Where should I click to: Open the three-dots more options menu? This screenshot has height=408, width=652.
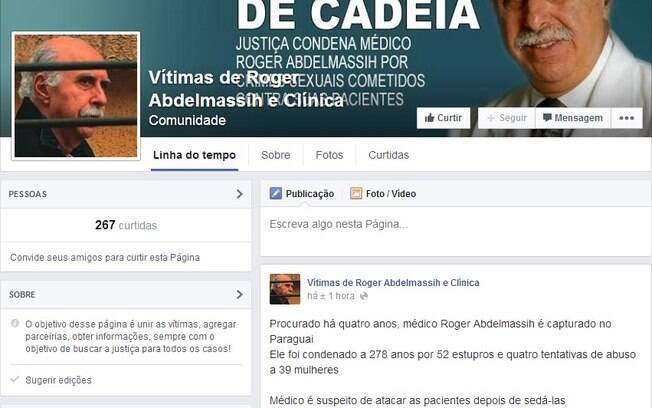click(626, 118)
